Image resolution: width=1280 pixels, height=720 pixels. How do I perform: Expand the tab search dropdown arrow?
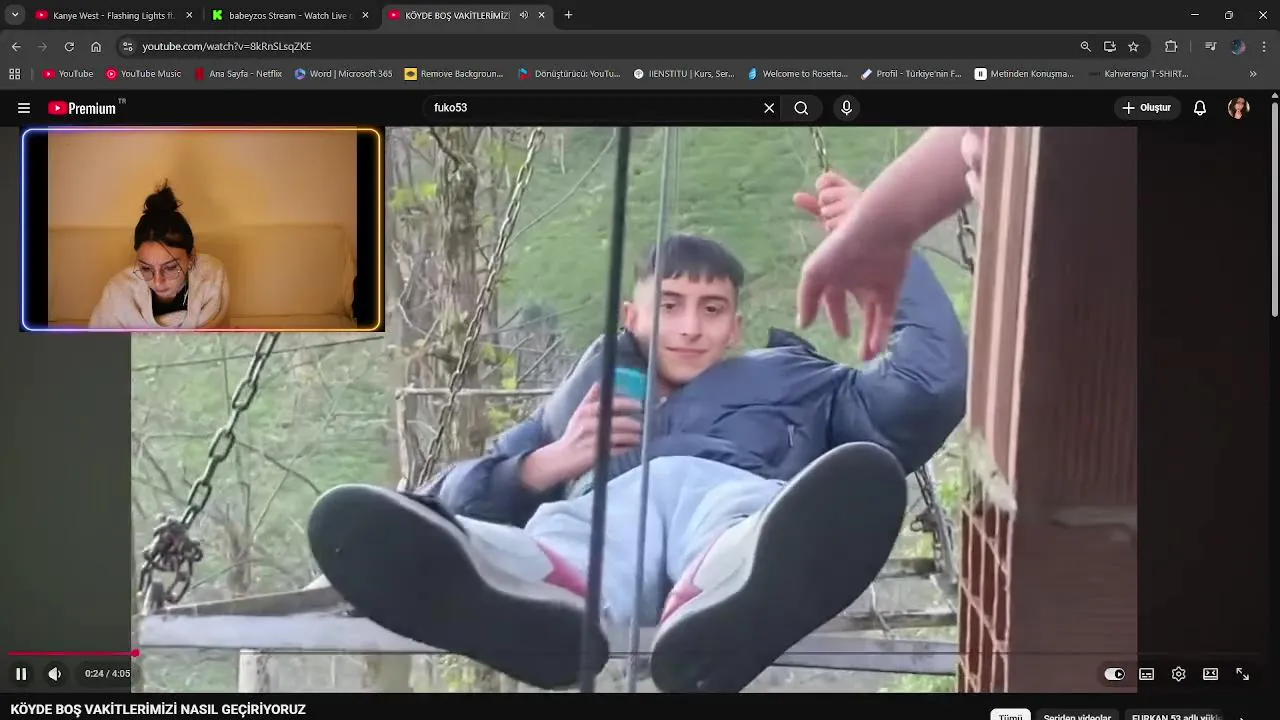click(15, 15)
